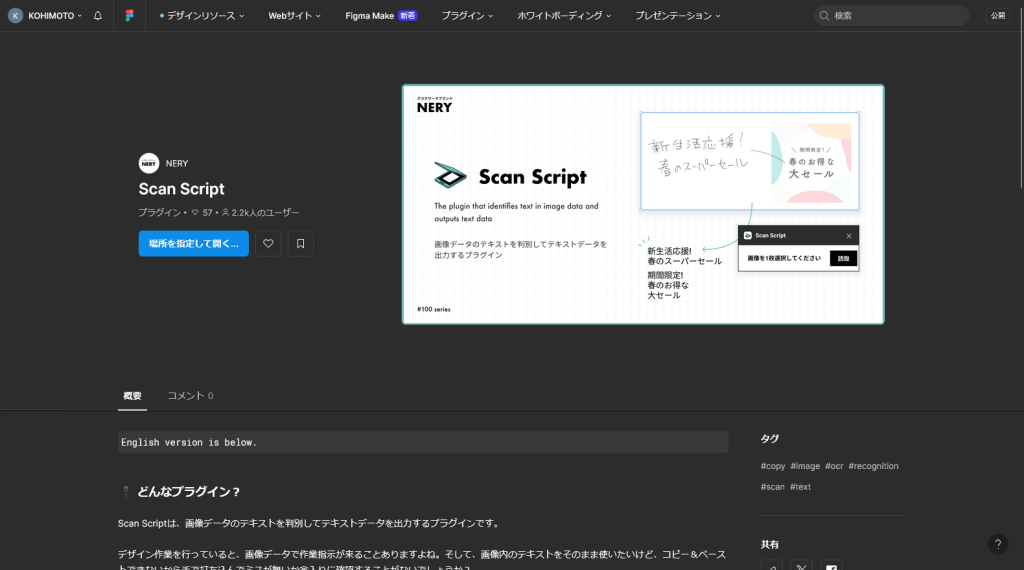Screen dimensions: 1024x570
Task: Go to Figma Make
Action: [x=381, y=16]
